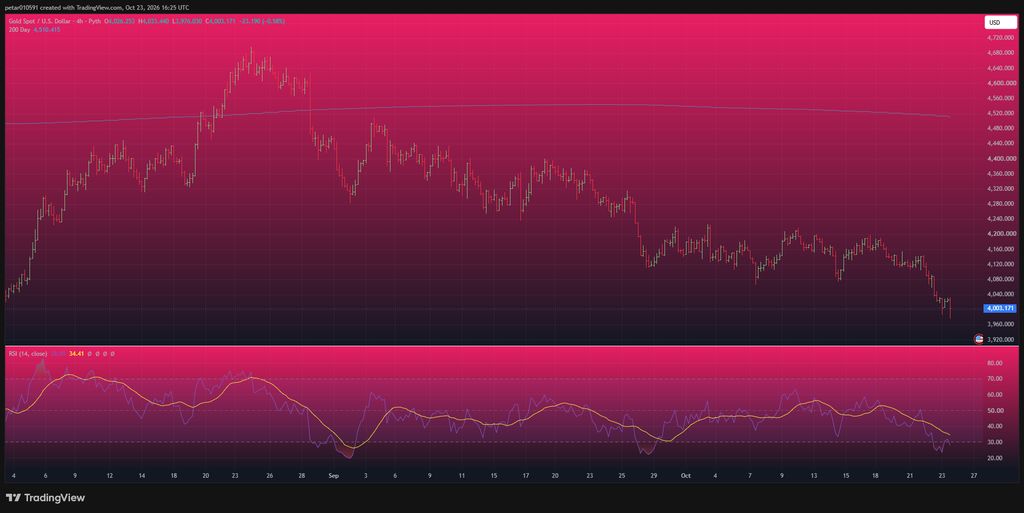This screenshot has height=513, width=1024.
Task: Click the US flag session icon
Action: tap(978, 339)
